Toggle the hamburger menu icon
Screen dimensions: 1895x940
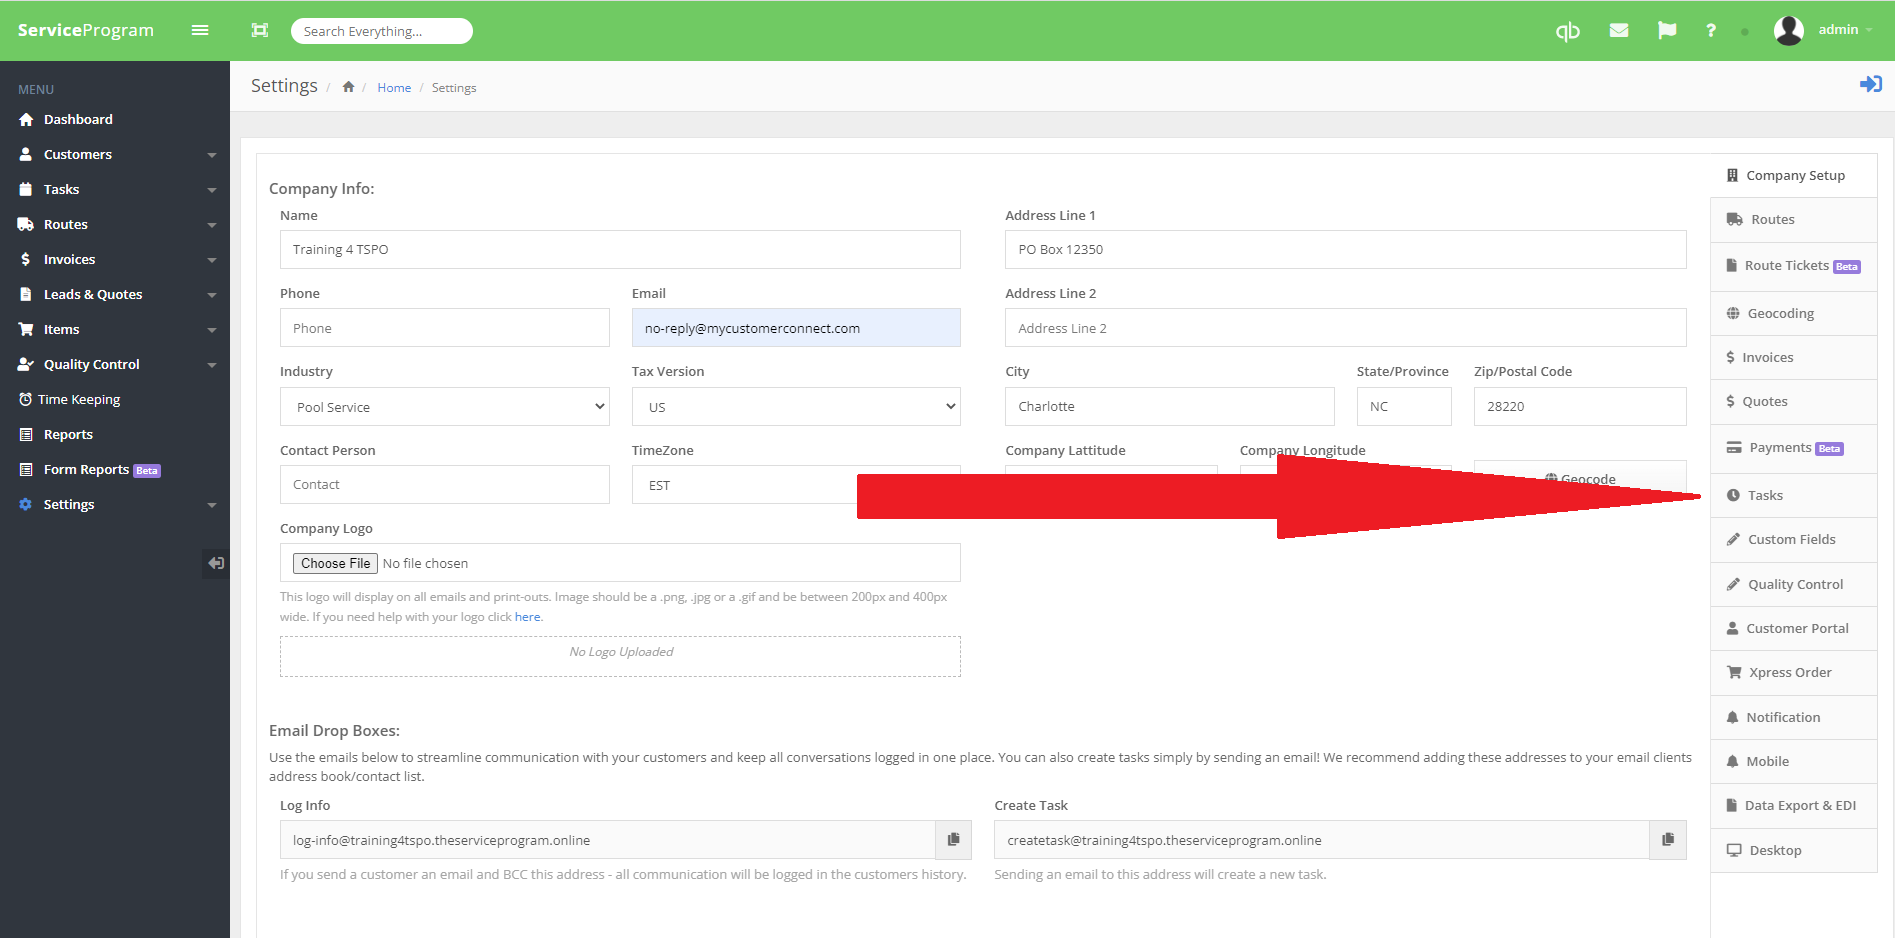(x=200, y=30)
